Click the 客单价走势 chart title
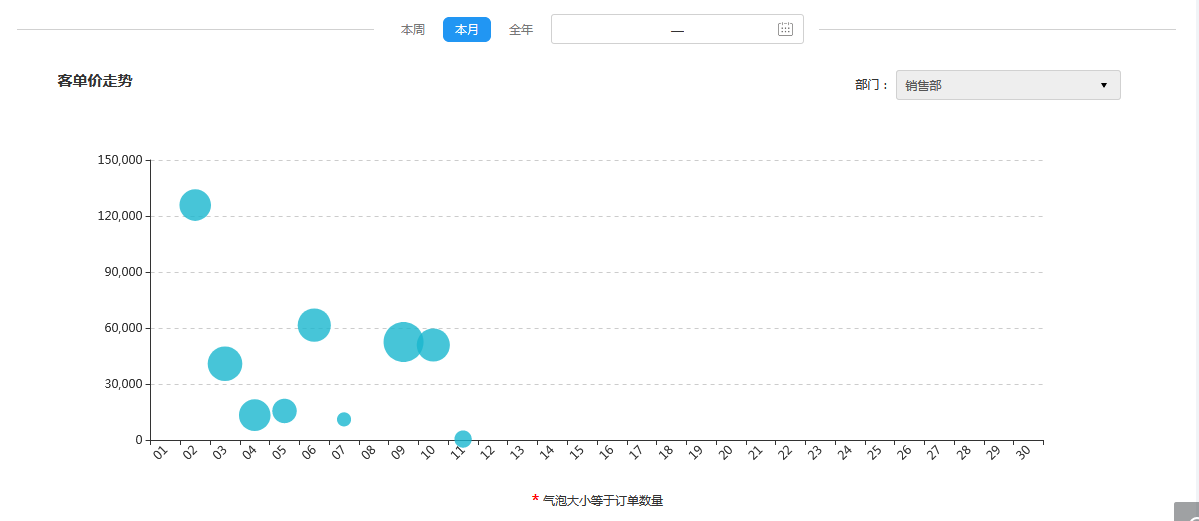The height and width of the screenshot is (521, 1199). point(95,81)
